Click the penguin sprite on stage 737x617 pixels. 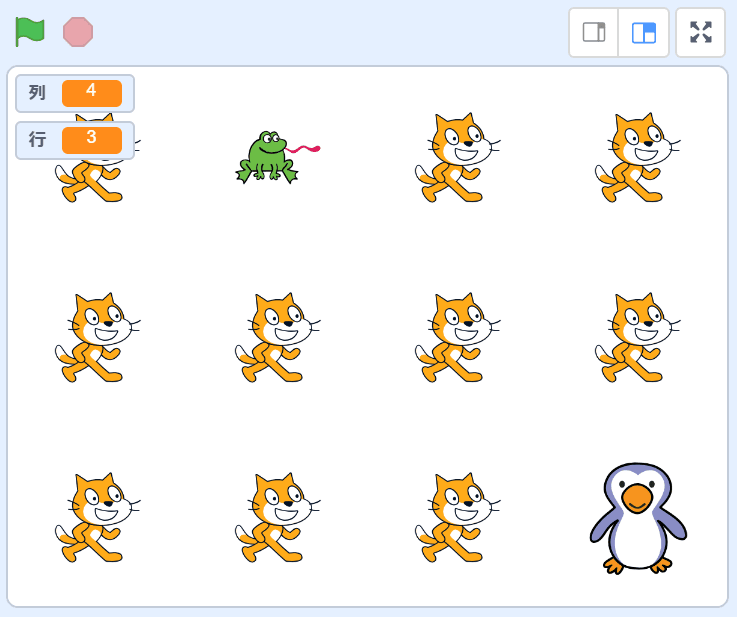tap(638, 518)
